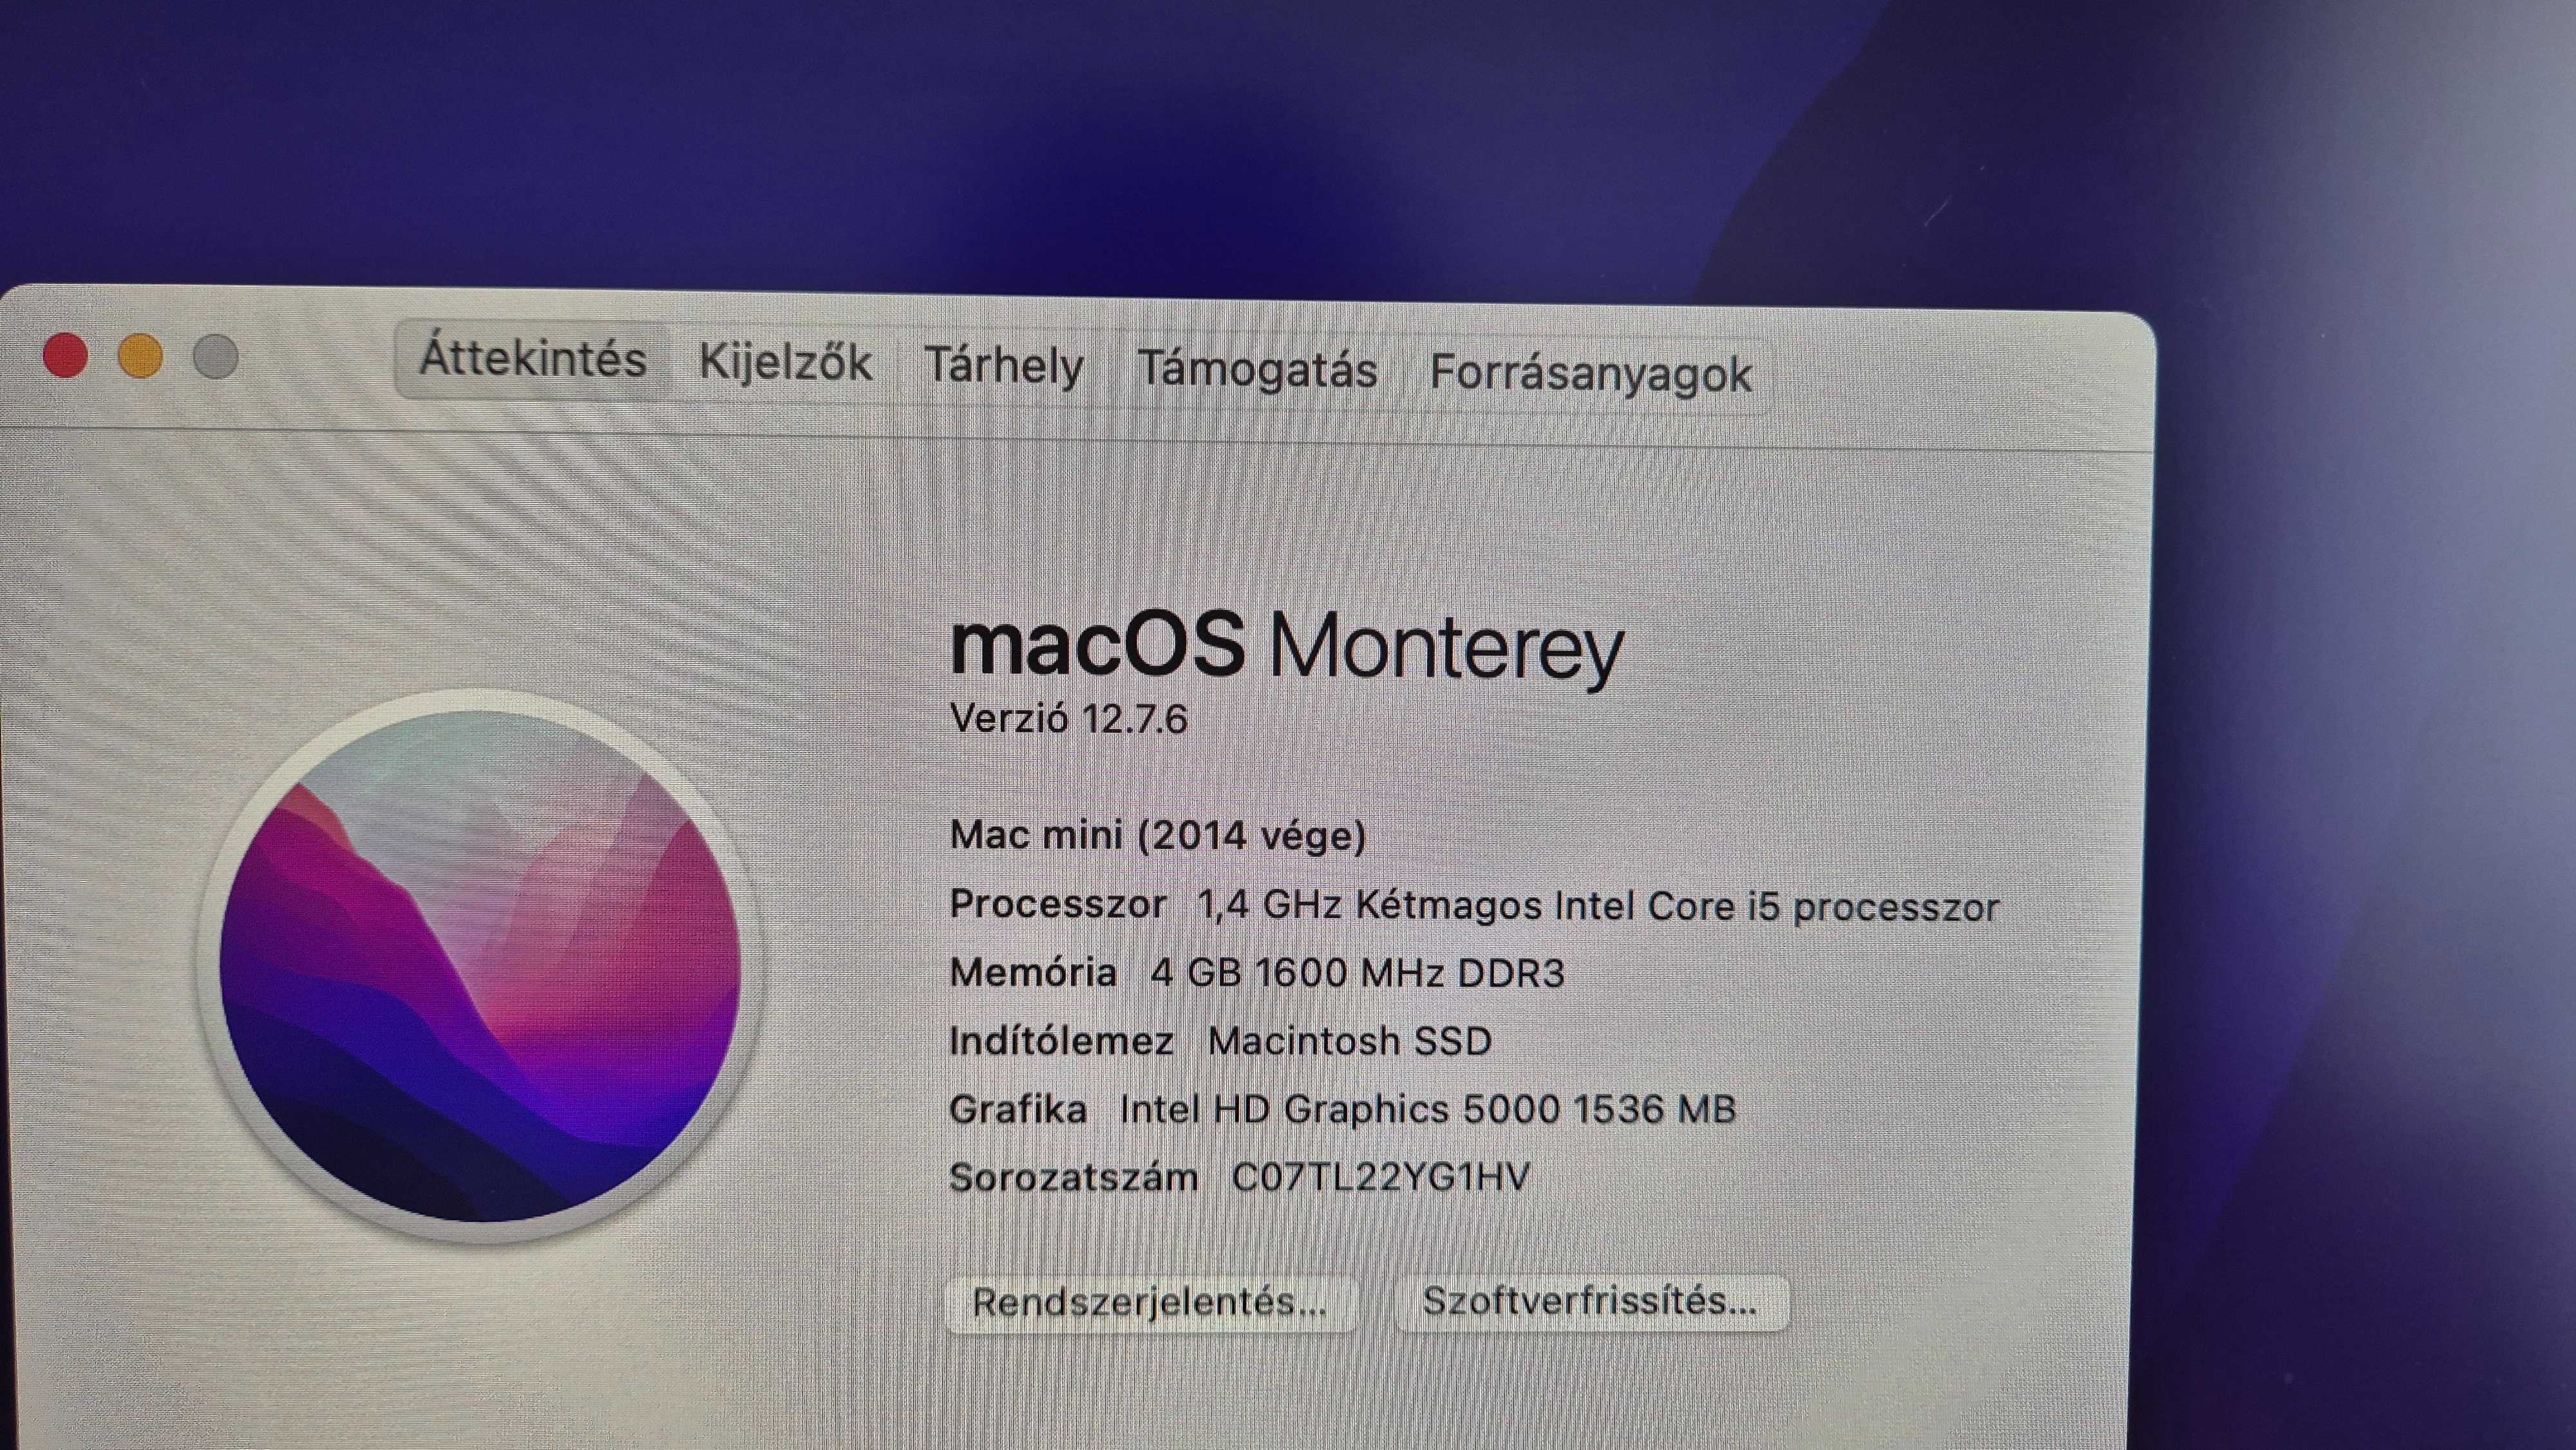Open Rendszerjelentés system report

point(1150,1302)
